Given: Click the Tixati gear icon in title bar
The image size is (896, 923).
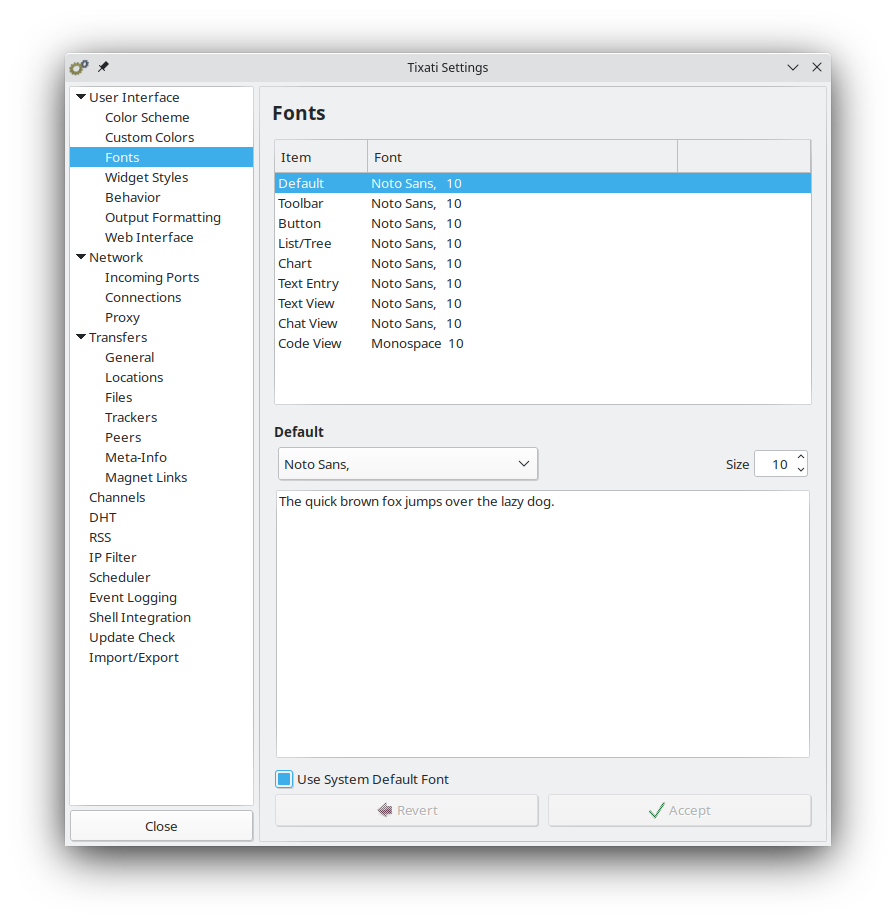Looking at the screenshot, I should click(79, 67).
